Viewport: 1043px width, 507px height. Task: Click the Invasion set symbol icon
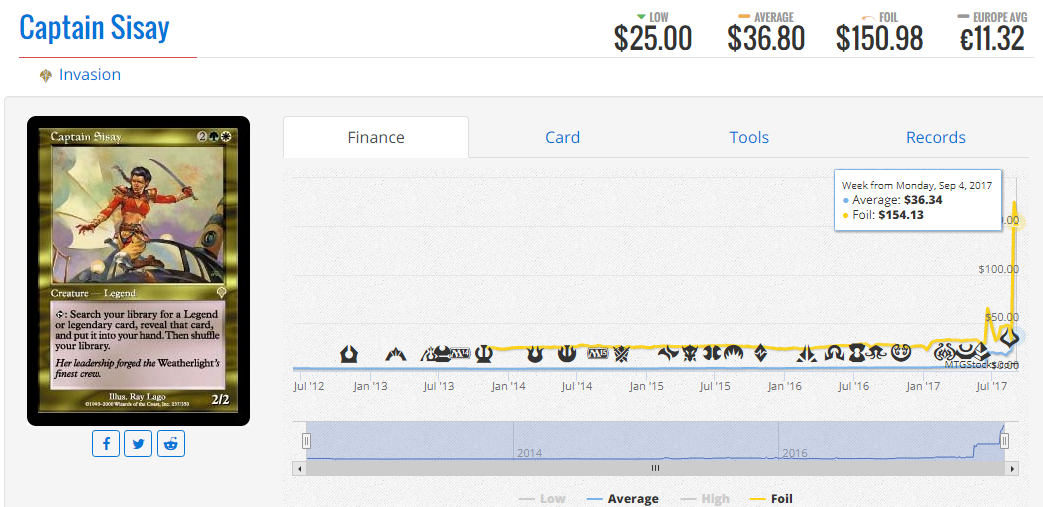(46, 75)
